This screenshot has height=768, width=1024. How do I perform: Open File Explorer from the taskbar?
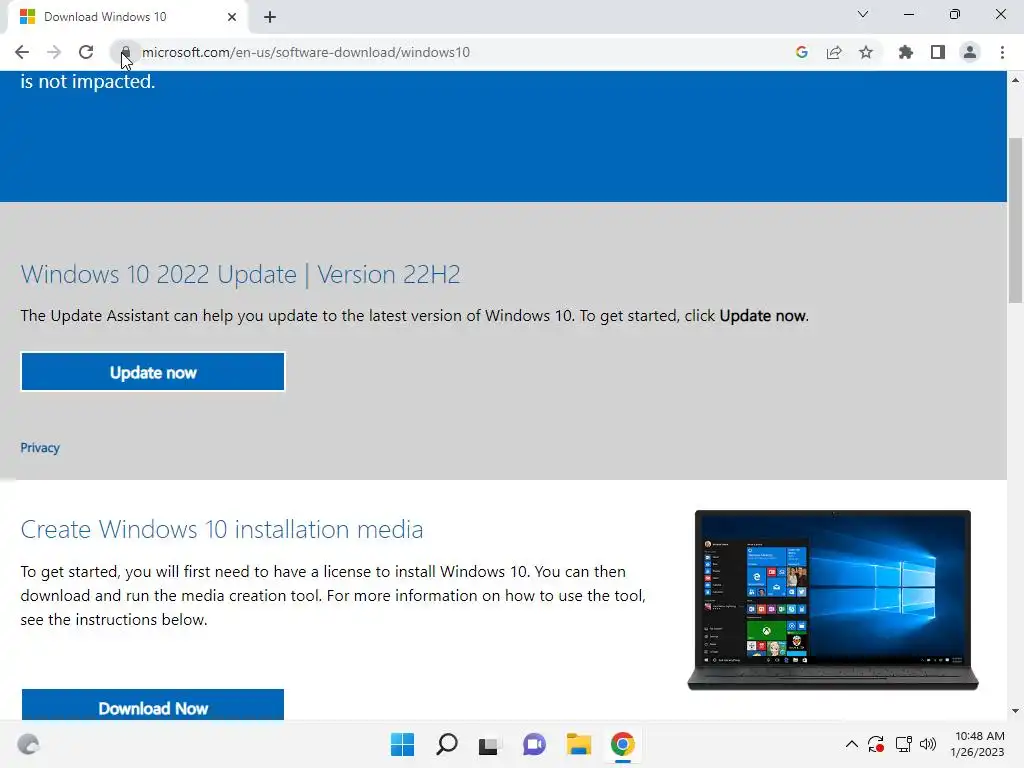[579, 744]
